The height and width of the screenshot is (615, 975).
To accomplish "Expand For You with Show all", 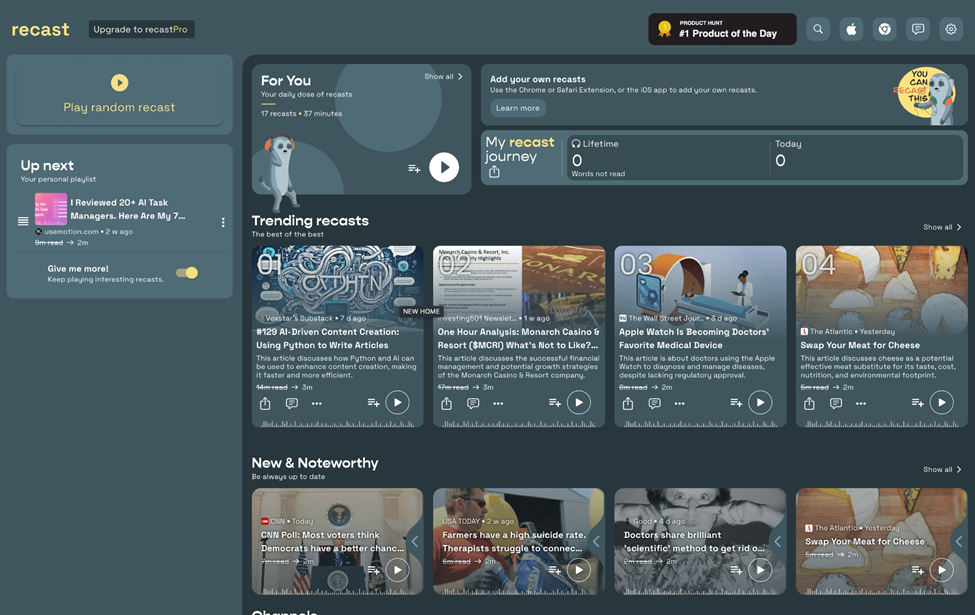I will coord(443,77).
